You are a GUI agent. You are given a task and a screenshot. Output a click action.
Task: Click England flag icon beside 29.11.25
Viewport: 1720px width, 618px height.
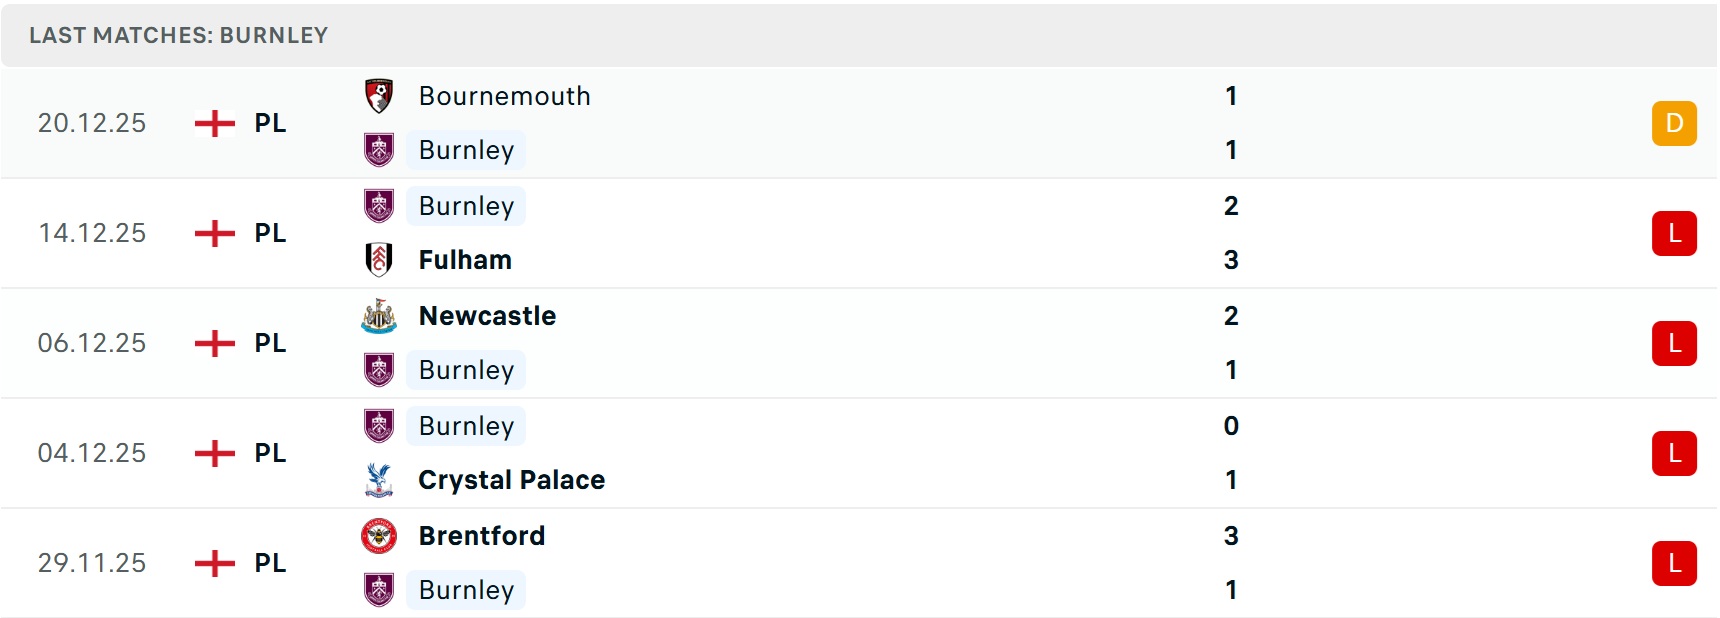click(x=214, y=563)
